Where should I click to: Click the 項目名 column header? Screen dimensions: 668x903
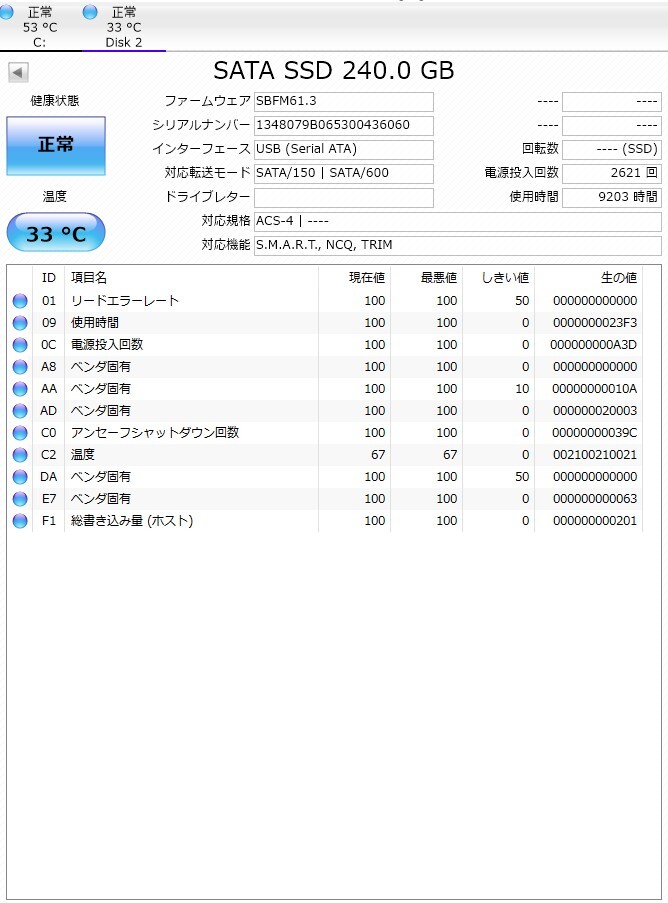coord(191,278)
